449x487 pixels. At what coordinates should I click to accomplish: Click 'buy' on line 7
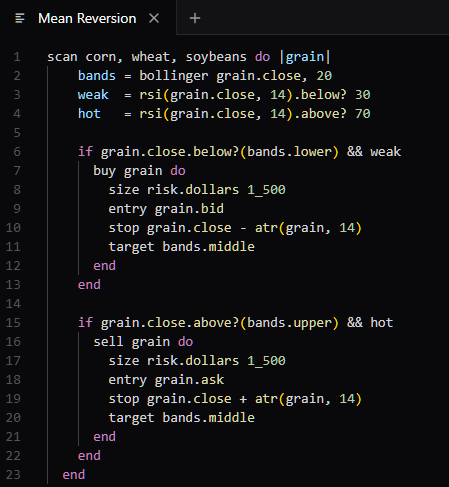tap(105, 171)
